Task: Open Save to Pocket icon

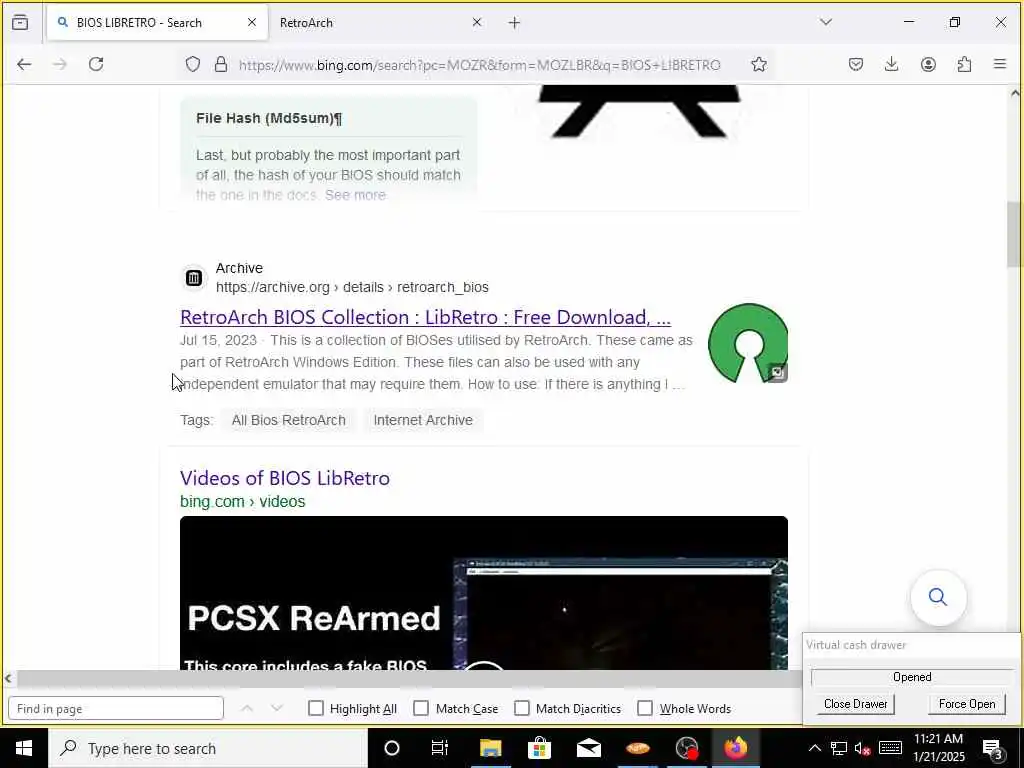Action: [856, 64]
